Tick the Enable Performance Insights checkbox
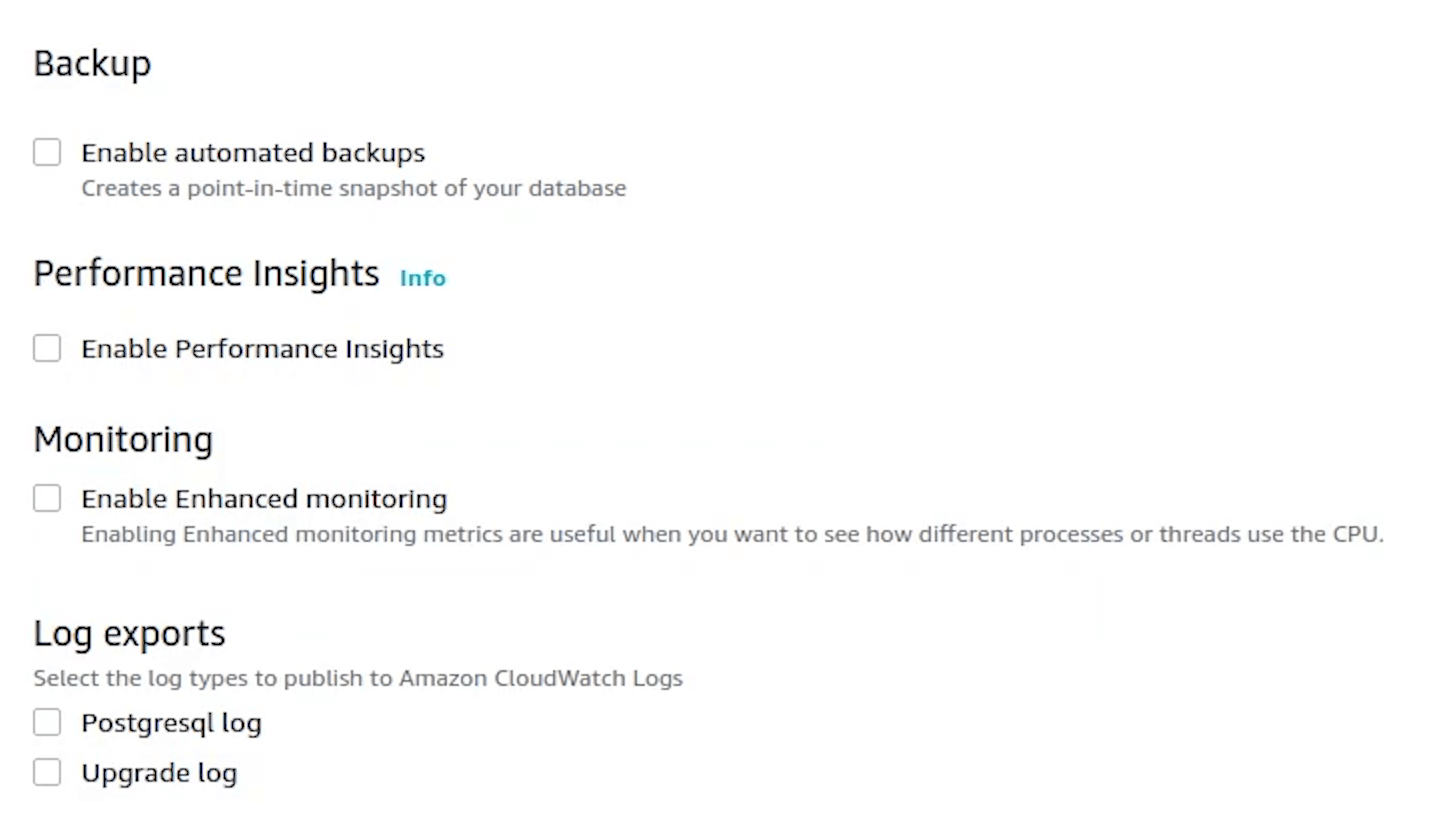Viewport: 1432px width, 833px height. [47, 348]
